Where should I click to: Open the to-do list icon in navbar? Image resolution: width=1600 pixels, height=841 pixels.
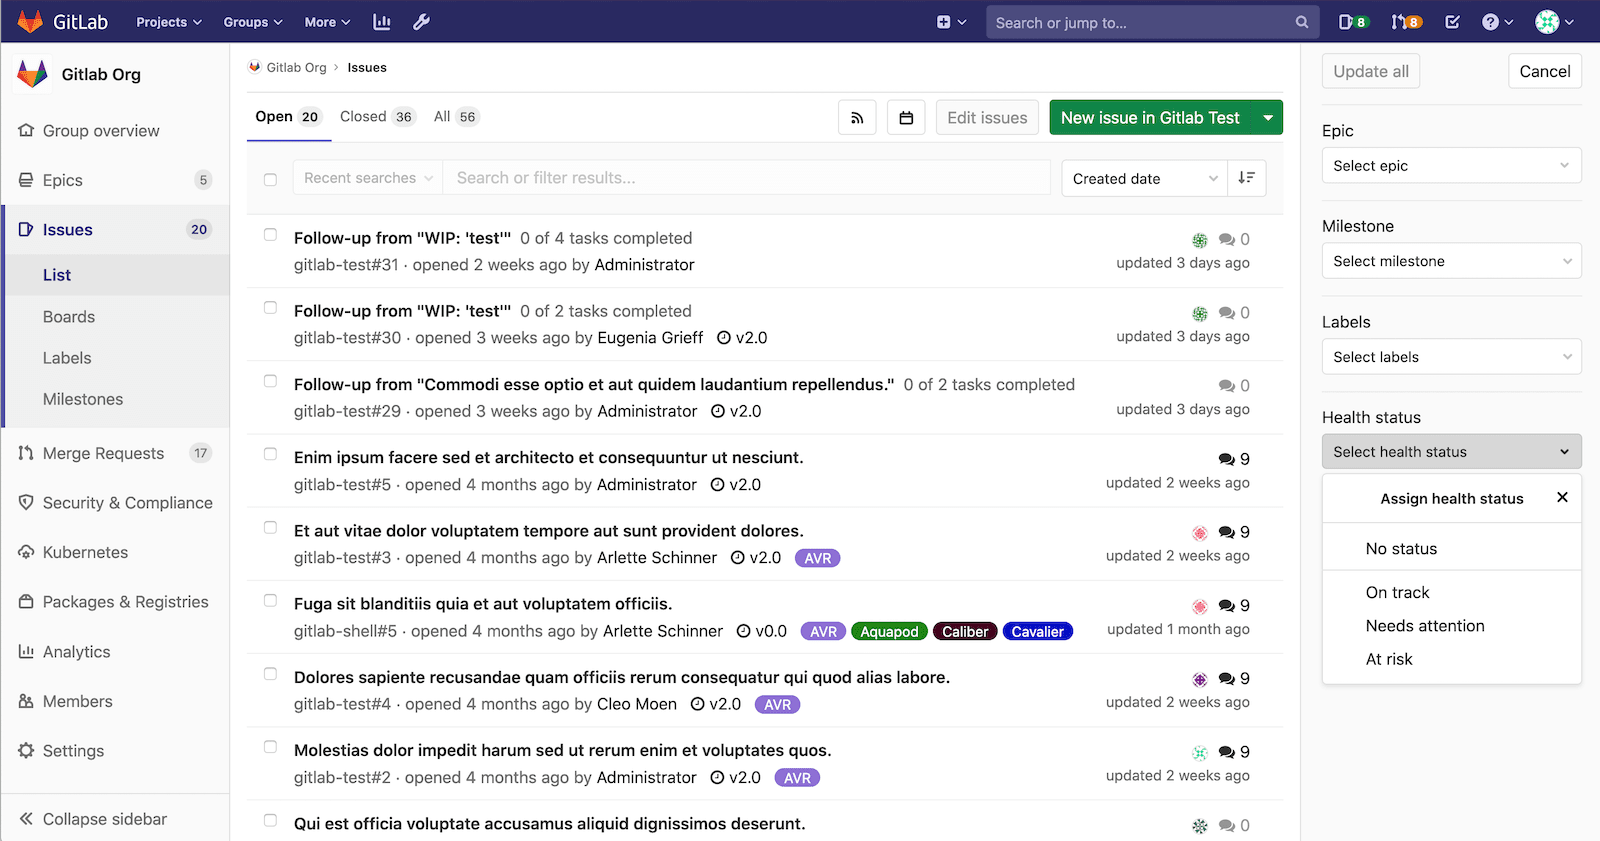click(1452, 22)
